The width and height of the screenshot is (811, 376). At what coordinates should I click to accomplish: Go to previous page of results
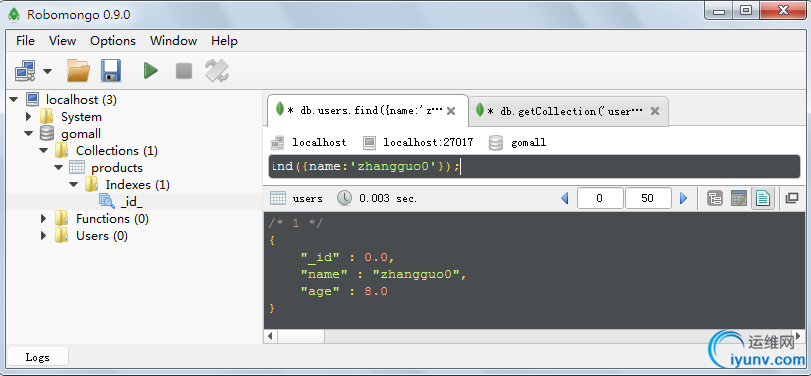565,198
